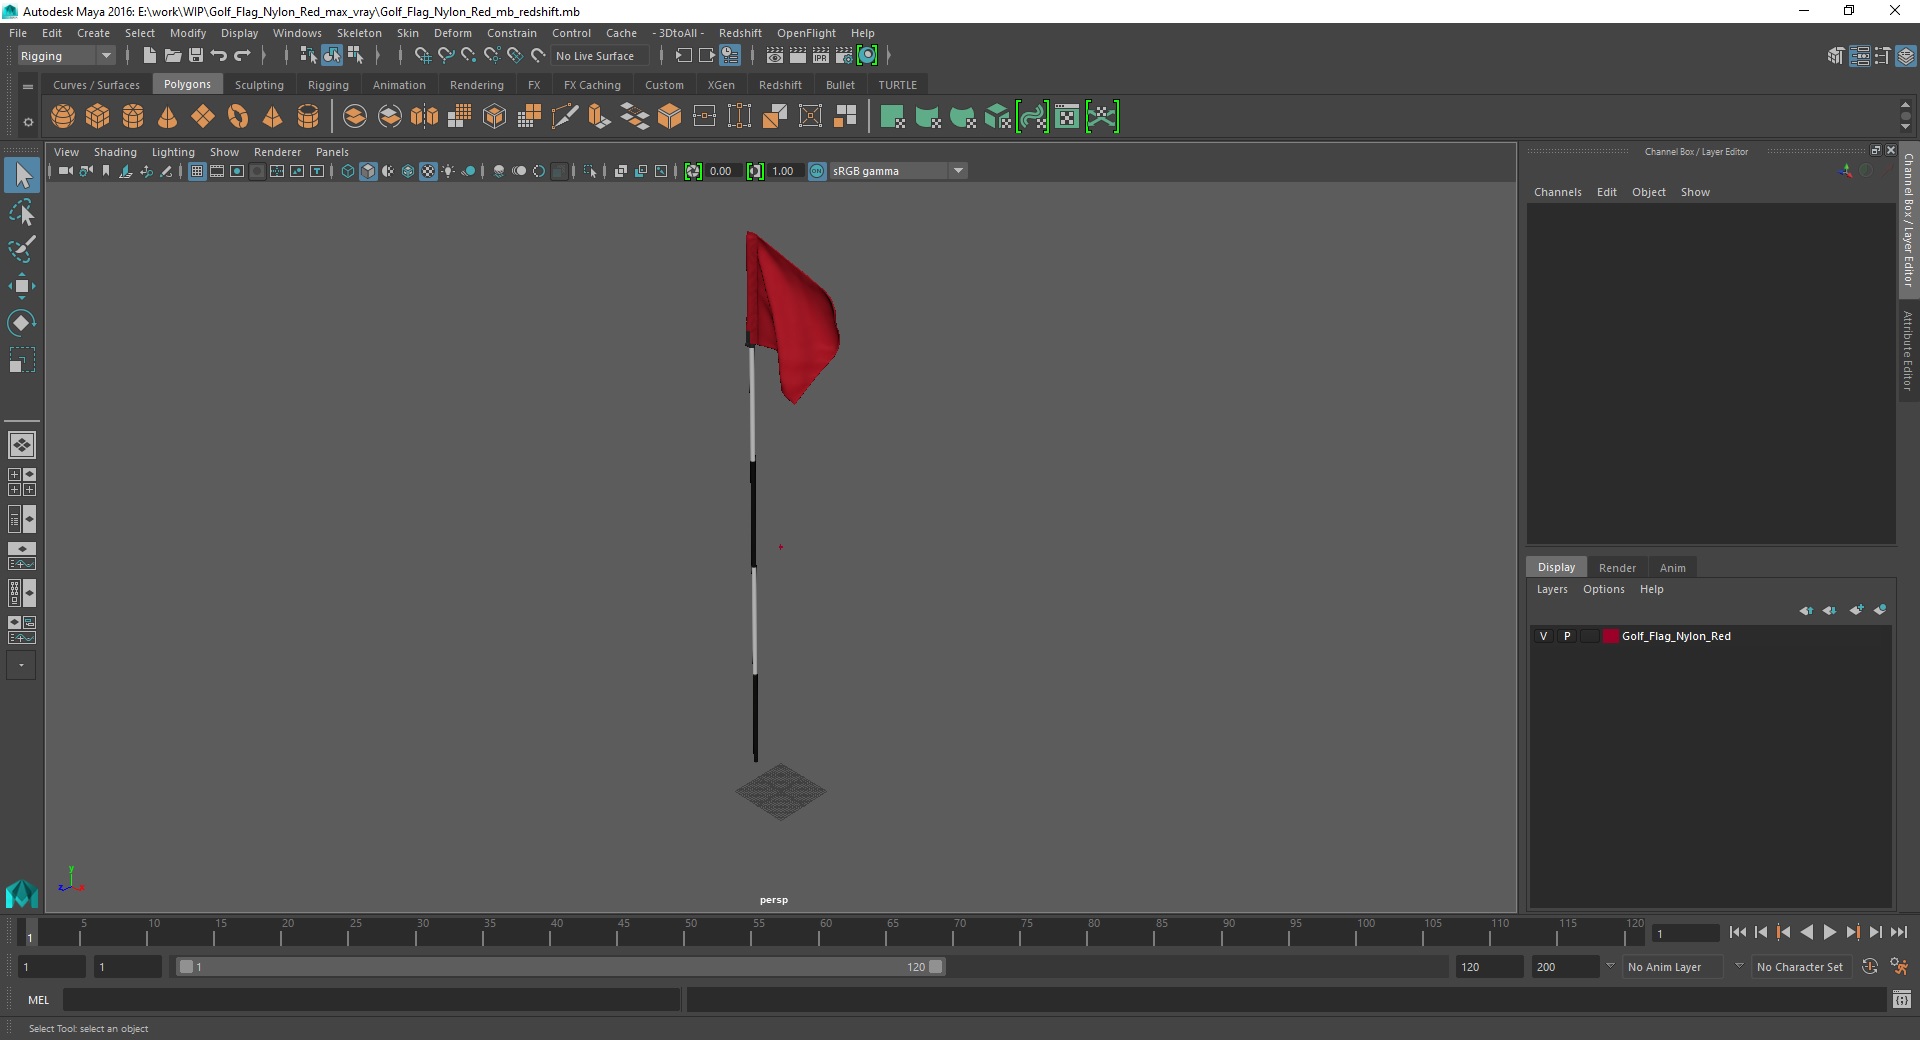Activate the Scale tool in the toolbox

21,360
